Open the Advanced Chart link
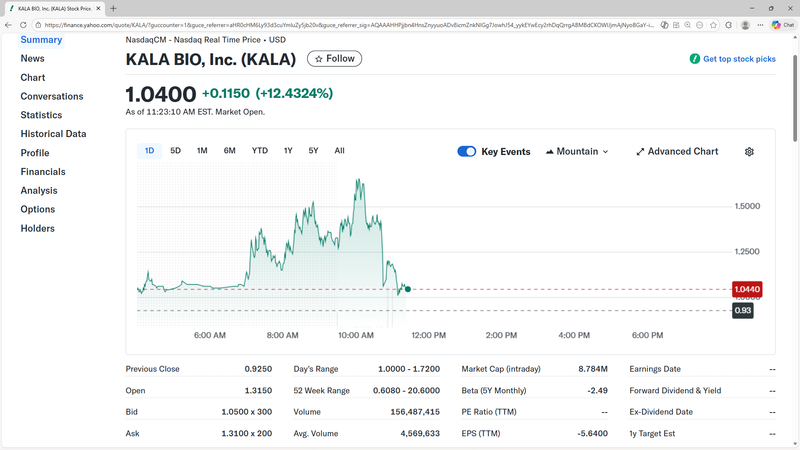Screen dimensions: 800x450 pos(677,152)
